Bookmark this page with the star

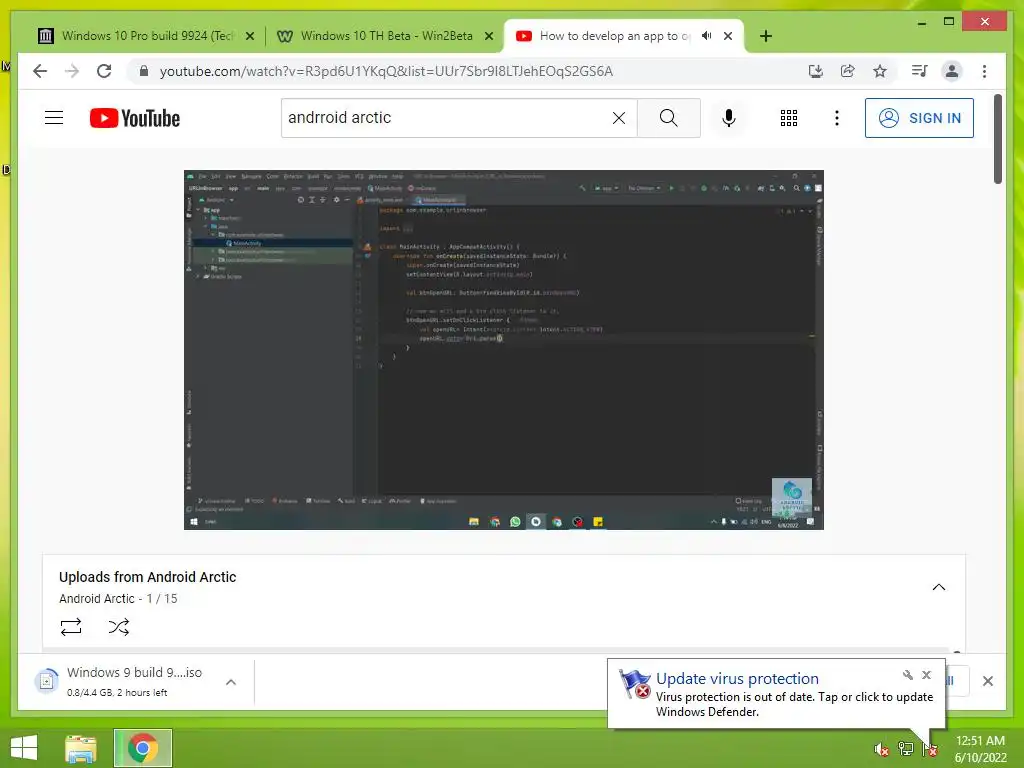[x=880, y=71]
